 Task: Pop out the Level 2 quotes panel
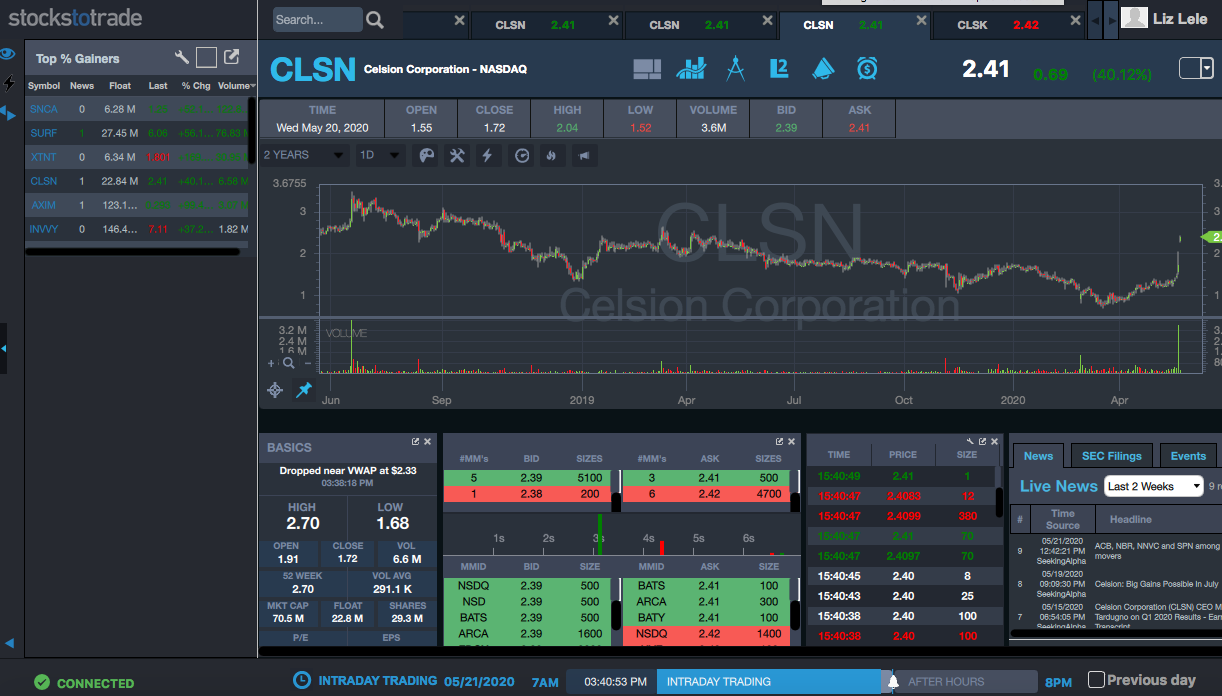click(780, 441)
